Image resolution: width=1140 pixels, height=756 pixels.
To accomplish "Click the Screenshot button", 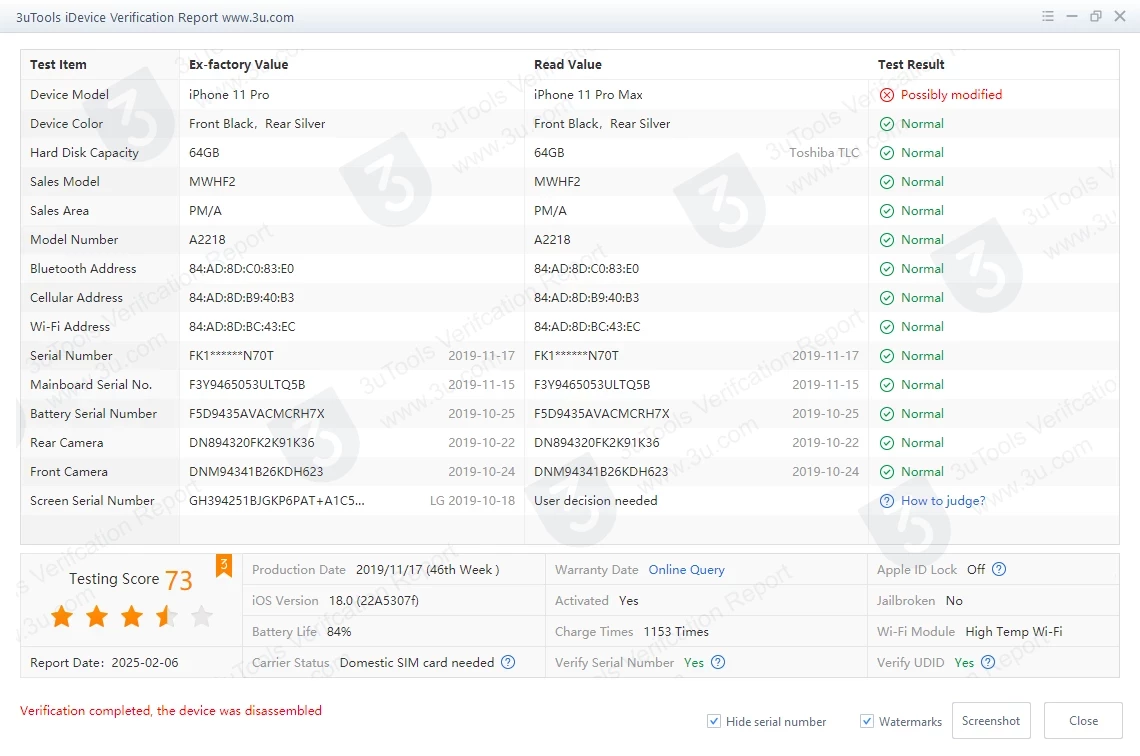I will click(991, 720).
